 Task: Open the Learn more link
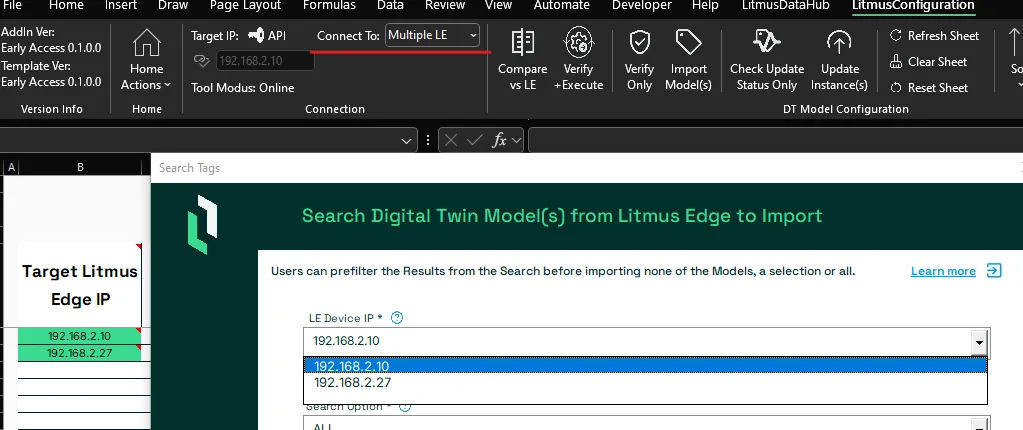coord(943,271)
